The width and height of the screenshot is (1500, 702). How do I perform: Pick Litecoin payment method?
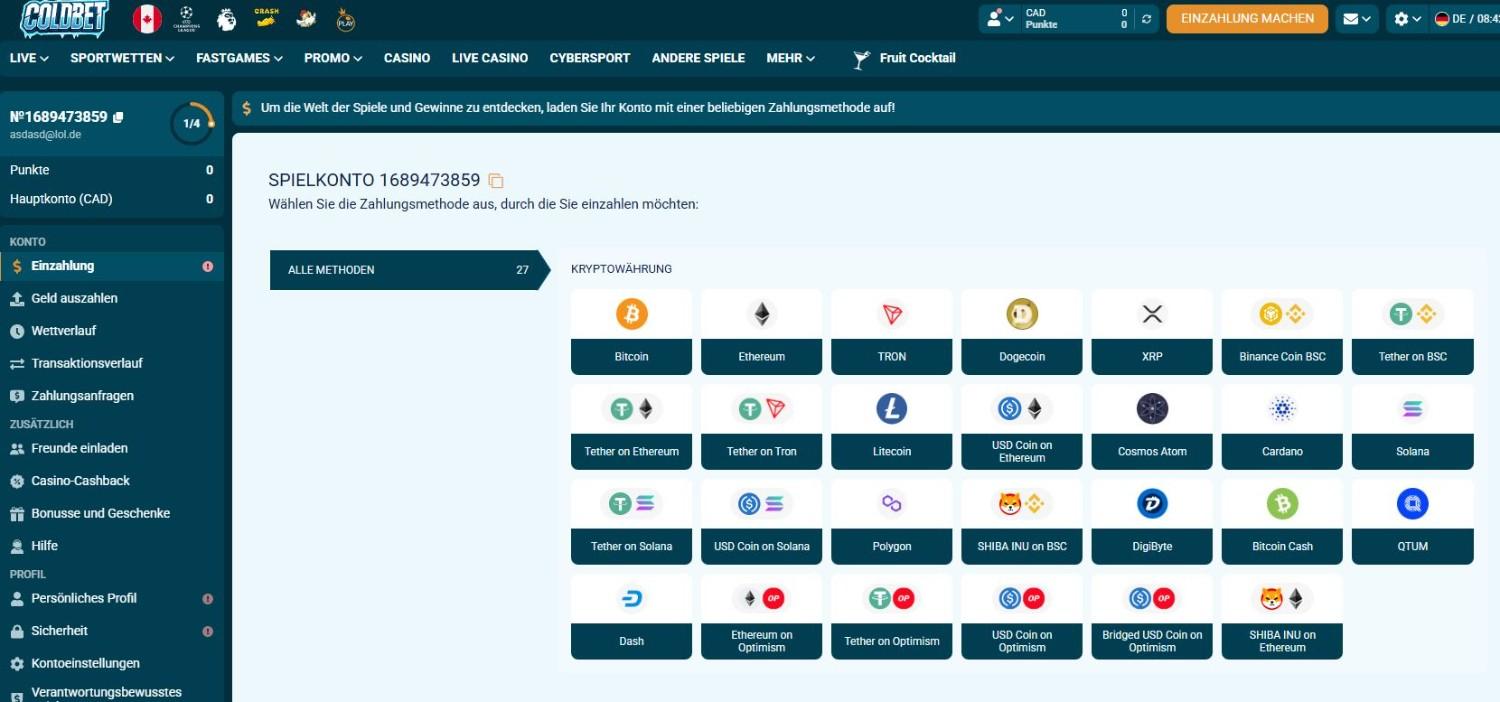[x=891, y=427]
